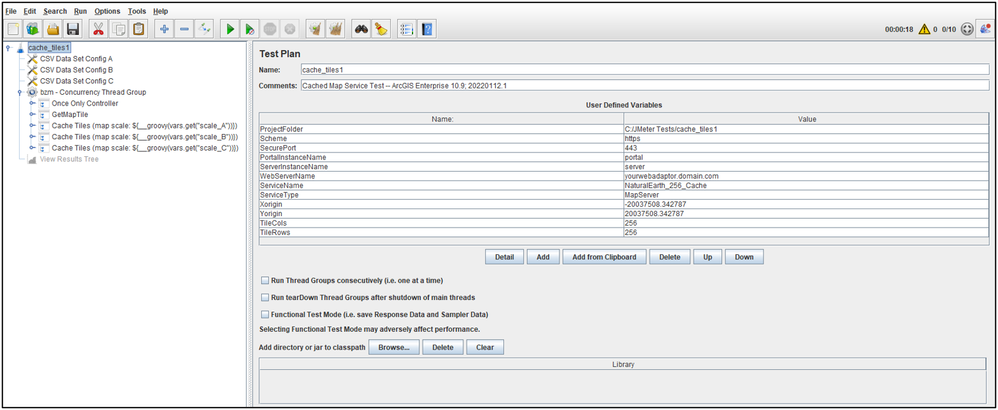Click Delete button next to Browse
Image resolution: width=998 pixels, height=410 pixels.
443,348
